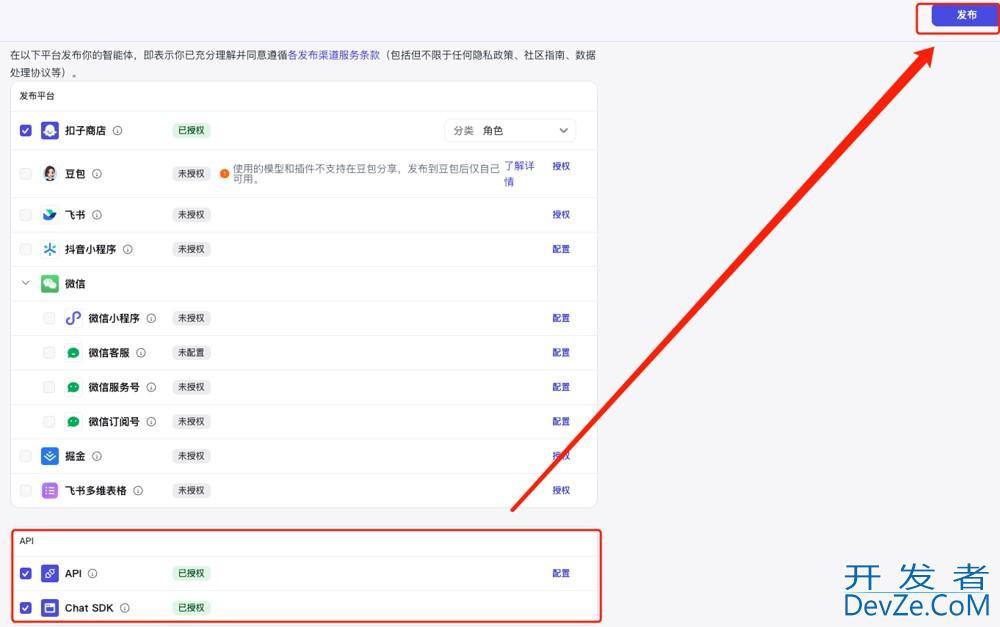
Task: Click the 抖音小程序 icon
Action: 50,249
